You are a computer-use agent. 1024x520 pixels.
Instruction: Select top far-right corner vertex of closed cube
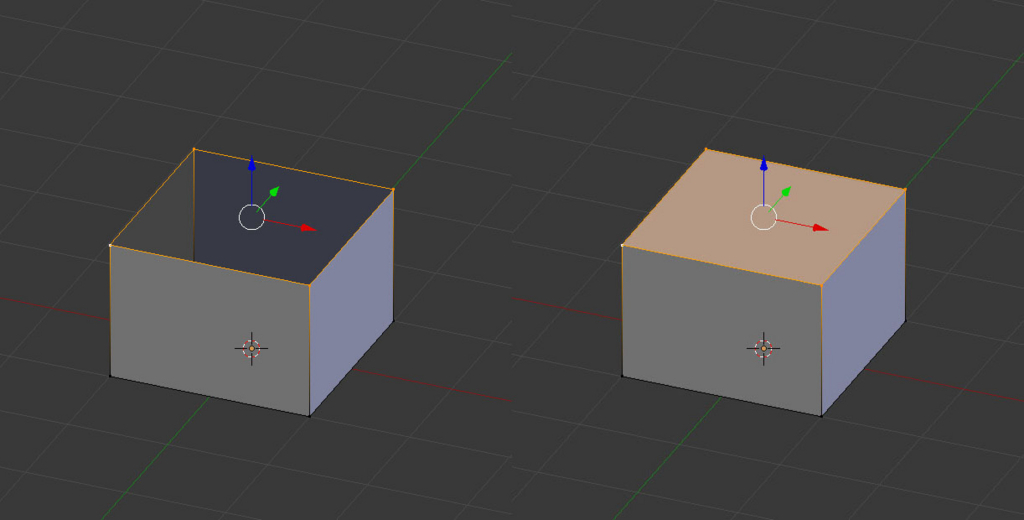tap(905, 190)
